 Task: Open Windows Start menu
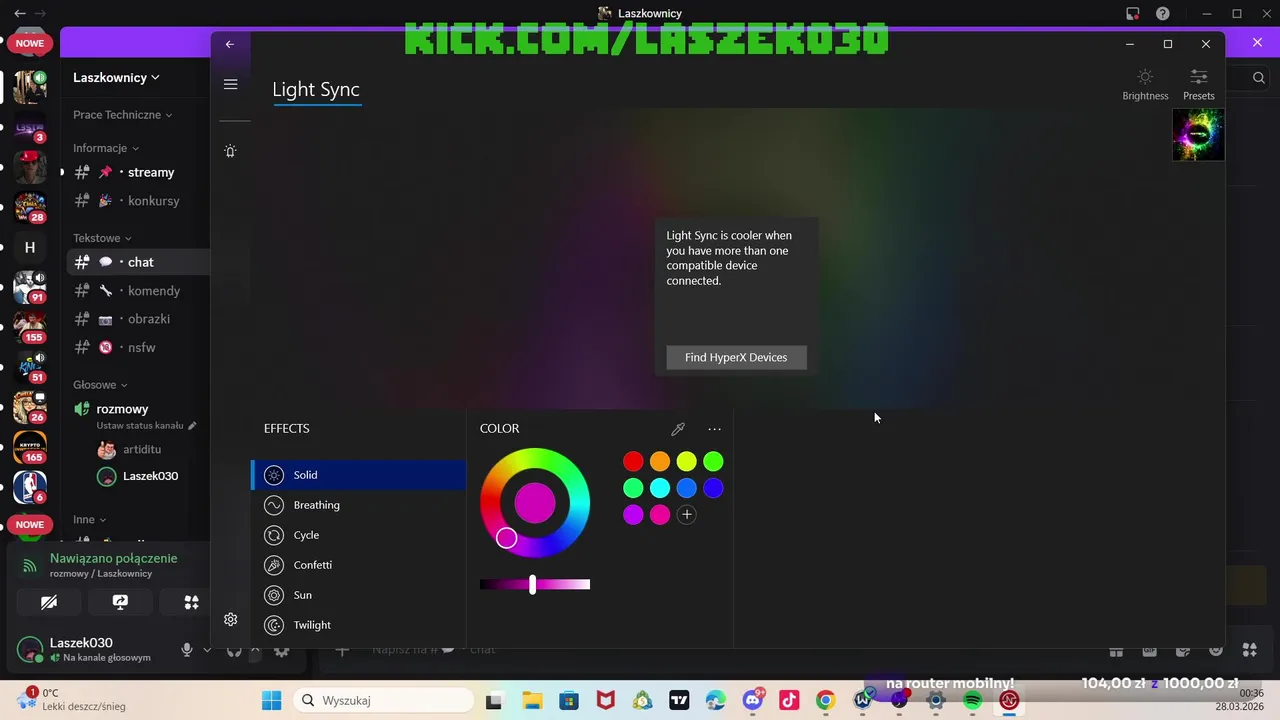point(271,700)
